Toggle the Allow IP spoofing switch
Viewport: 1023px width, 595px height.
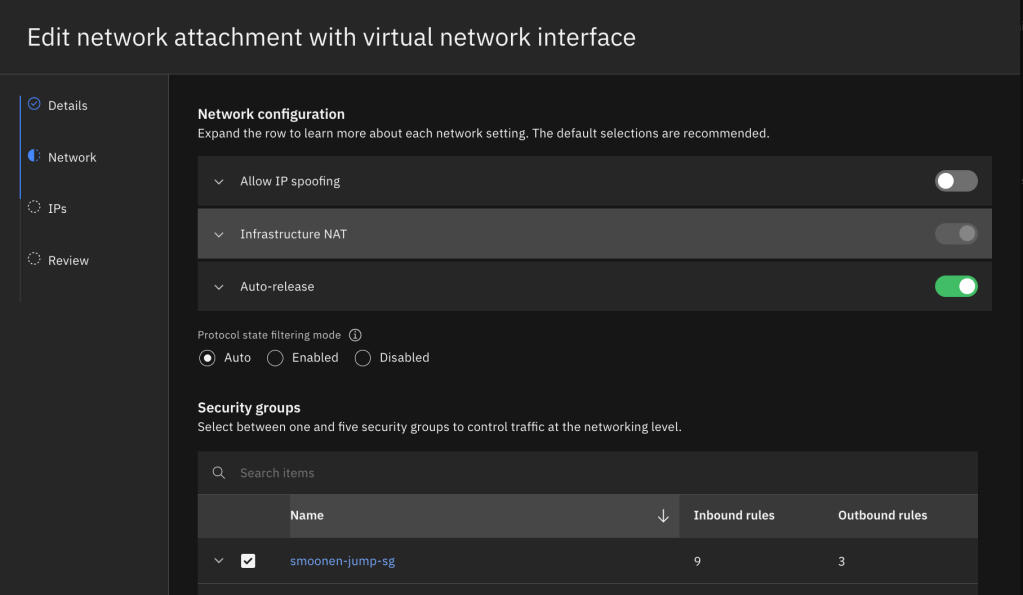pyautogui.click(x=956, y=181)
